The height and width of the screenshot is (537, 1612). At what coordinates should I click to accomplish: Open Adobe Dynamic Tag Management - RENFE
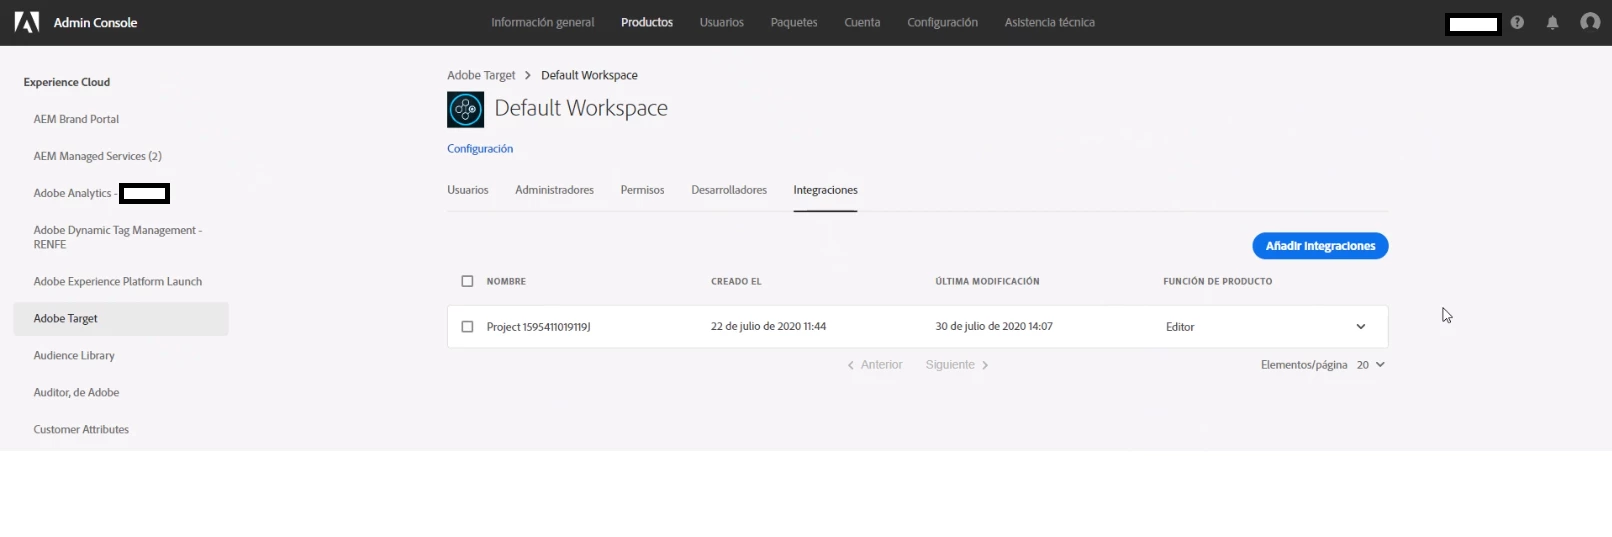click(118, 237)
